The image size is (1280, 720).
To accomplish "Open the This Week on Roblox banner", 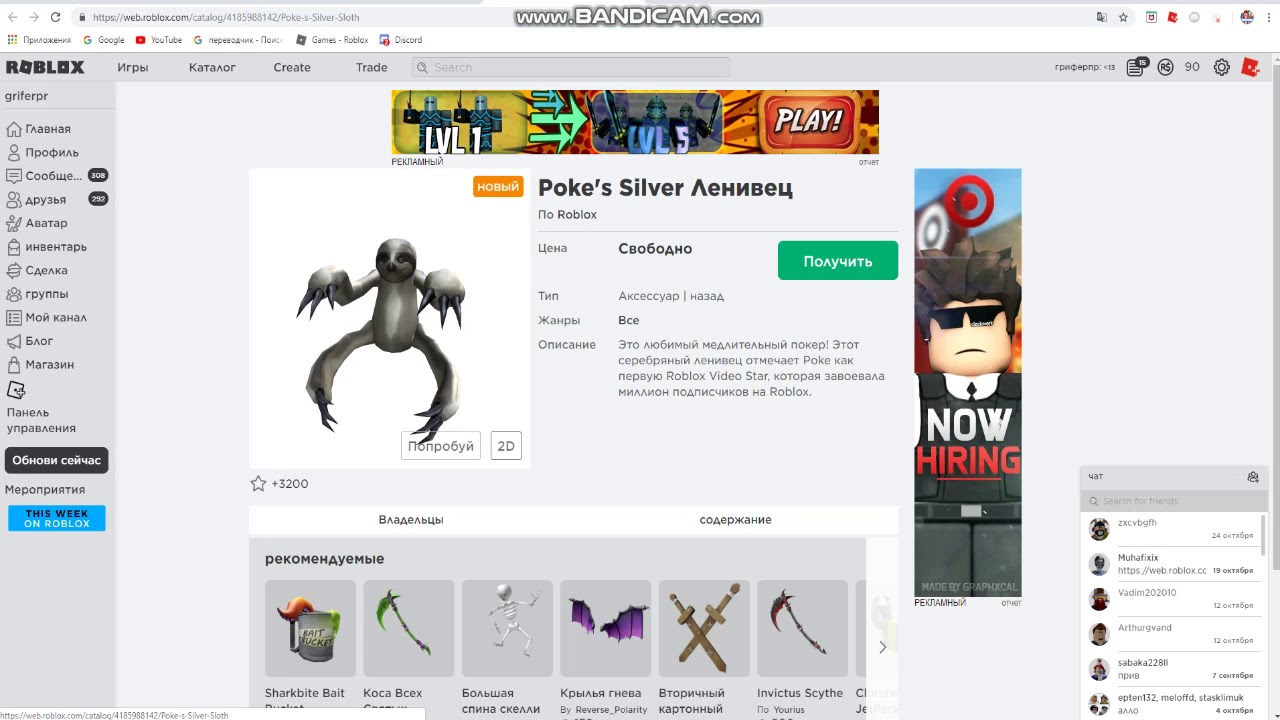I will point(57,518).
